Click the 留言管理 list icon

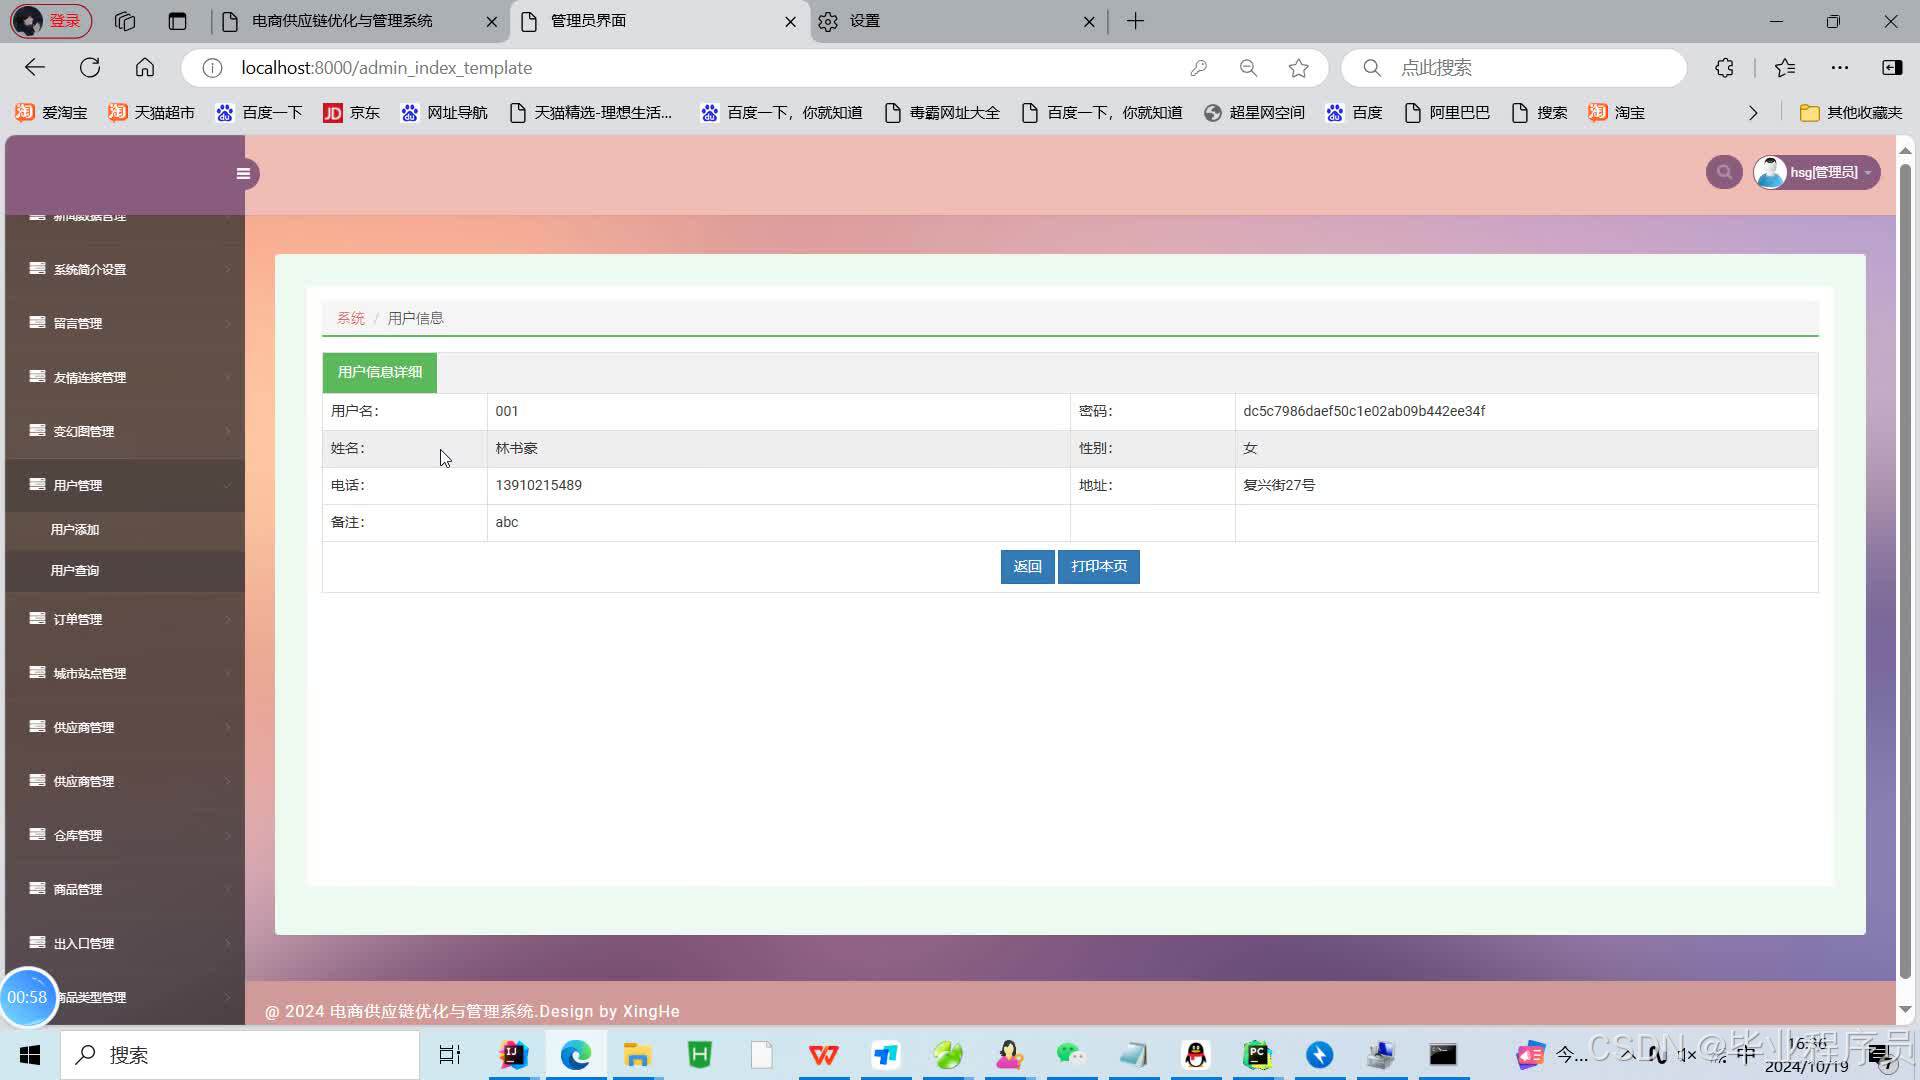click(37, 322)
